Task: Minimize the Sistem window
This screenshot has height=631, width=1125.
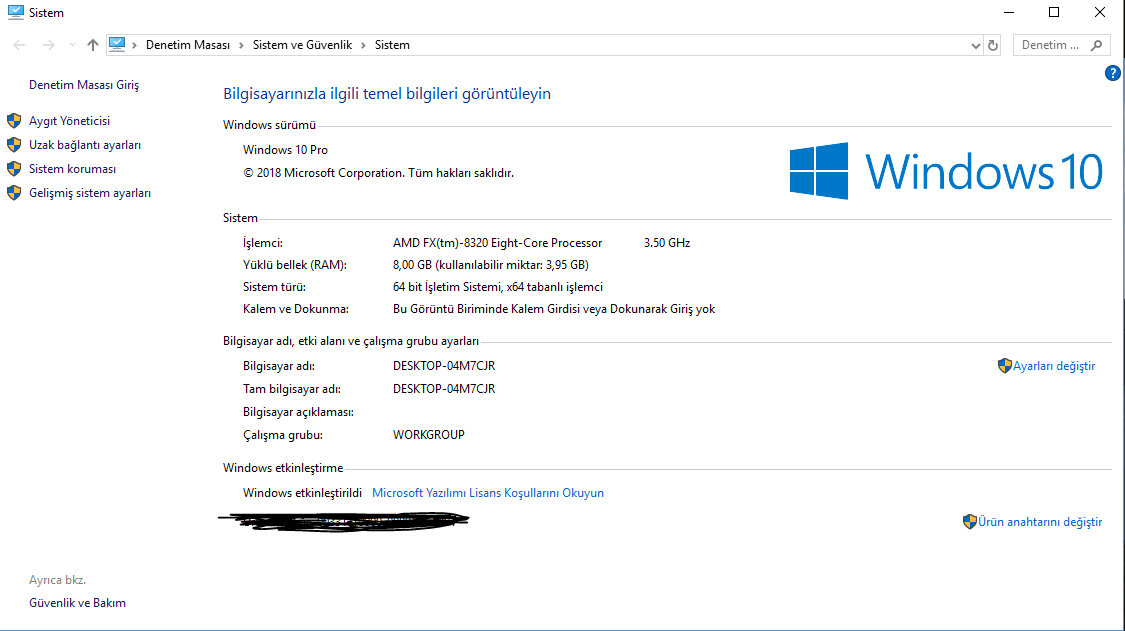Action: 1009,12
